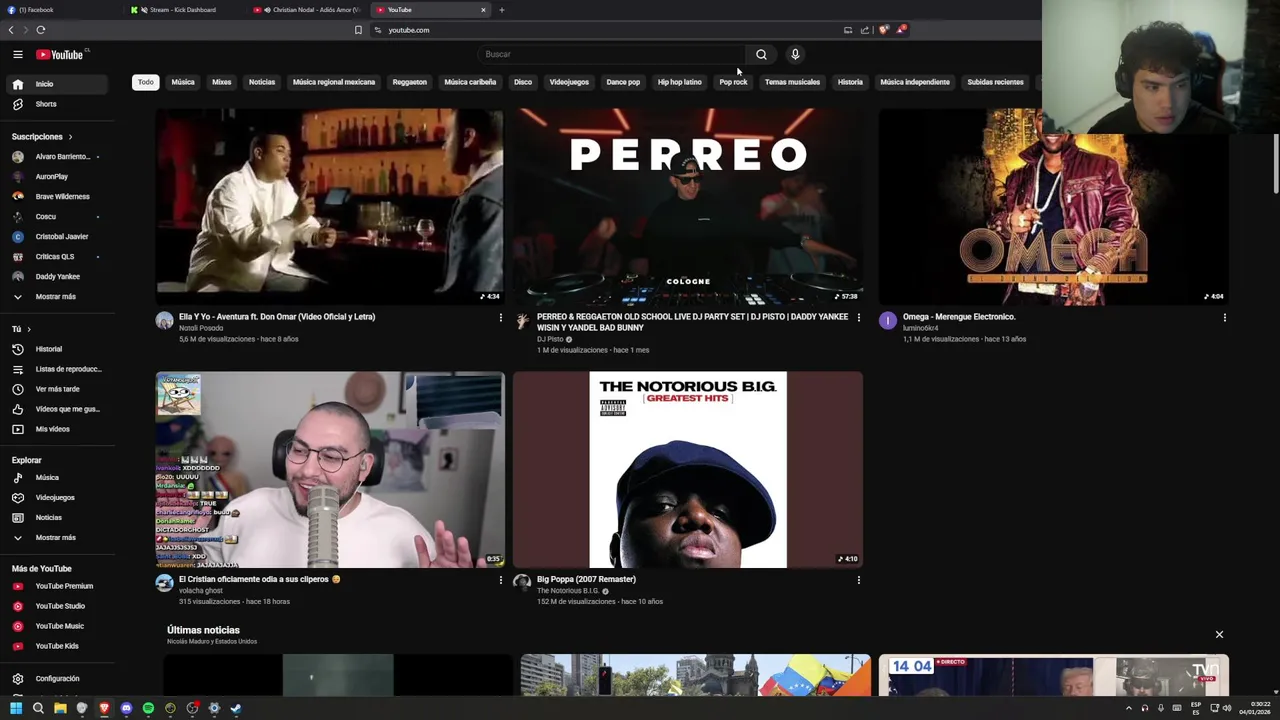Open the YouTube hamburger guide menu

[17, 54]
